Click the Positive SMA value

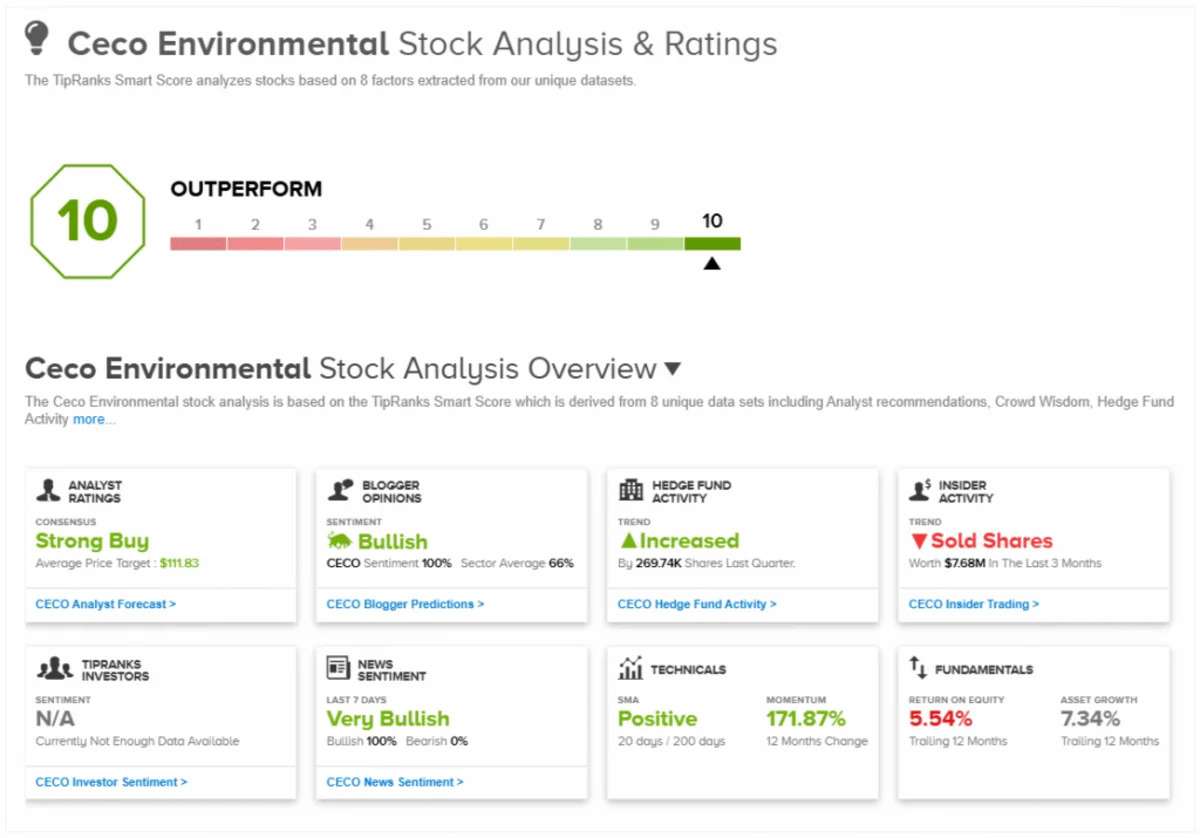pyautogui.click(x=657, y=719)
